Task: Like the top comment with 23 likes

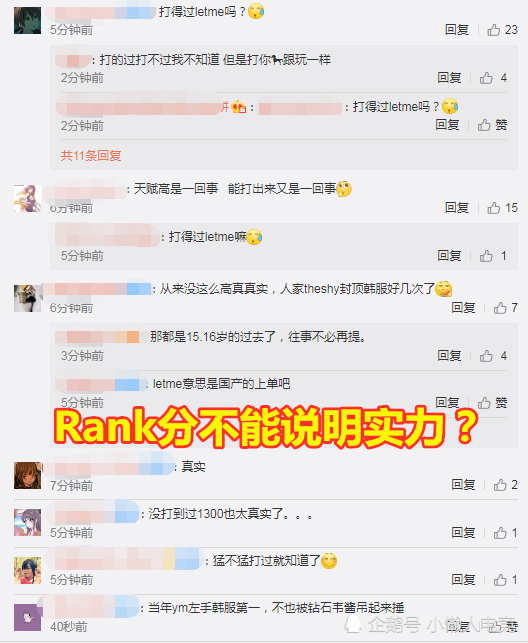Action: click(502, 30)
